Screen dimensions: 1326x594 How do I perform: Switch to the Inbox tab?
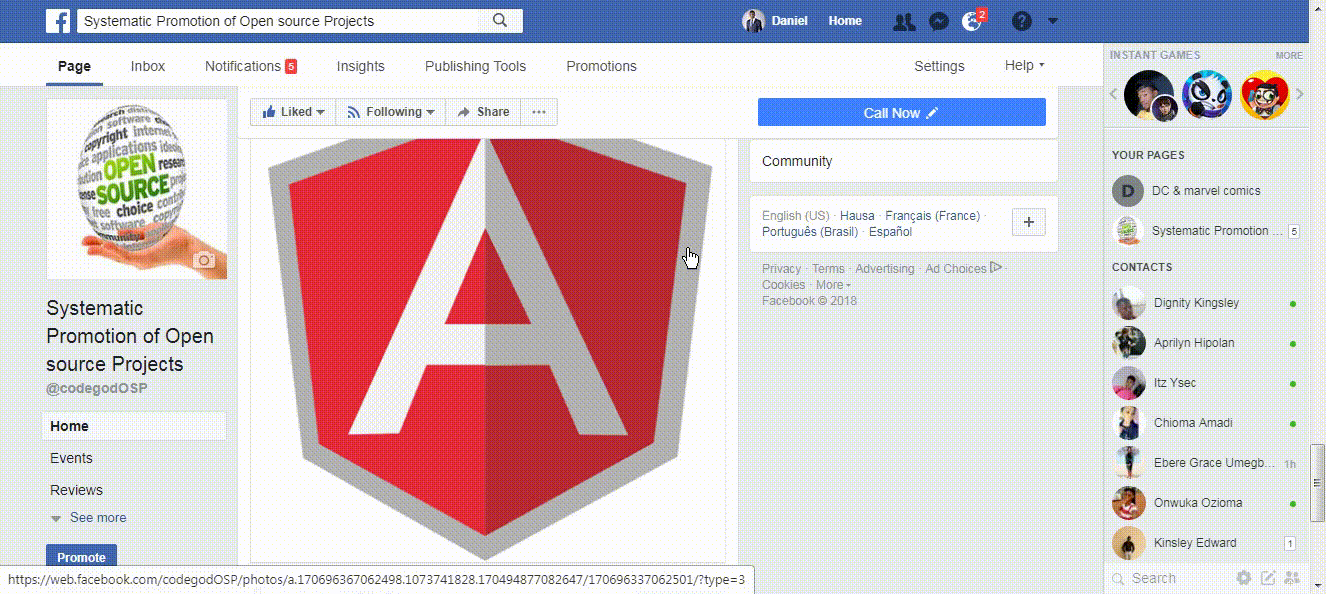pos(148,66)
